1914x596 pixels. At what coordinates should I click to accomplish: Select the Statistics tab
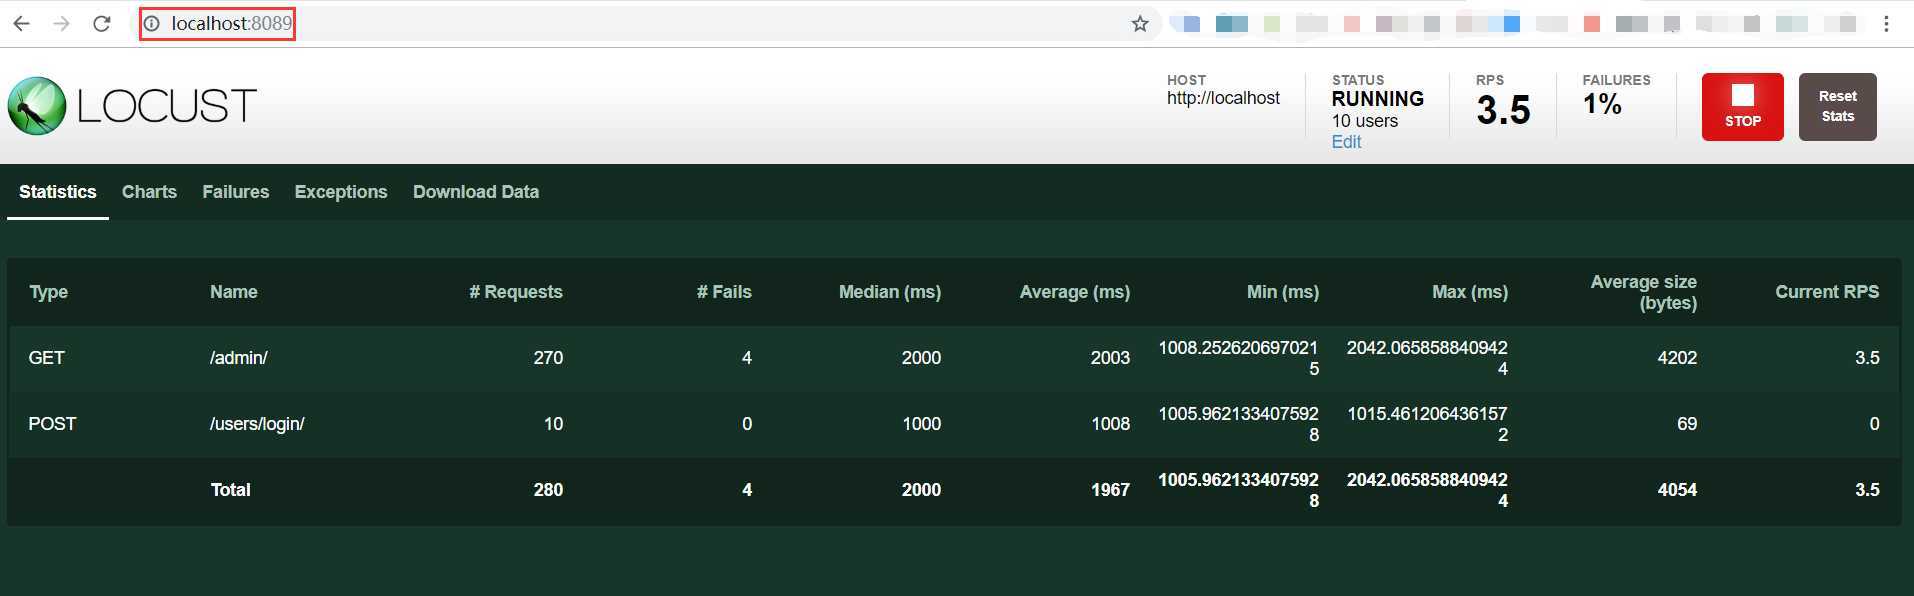pyautogui.click(x=58, y=192)
